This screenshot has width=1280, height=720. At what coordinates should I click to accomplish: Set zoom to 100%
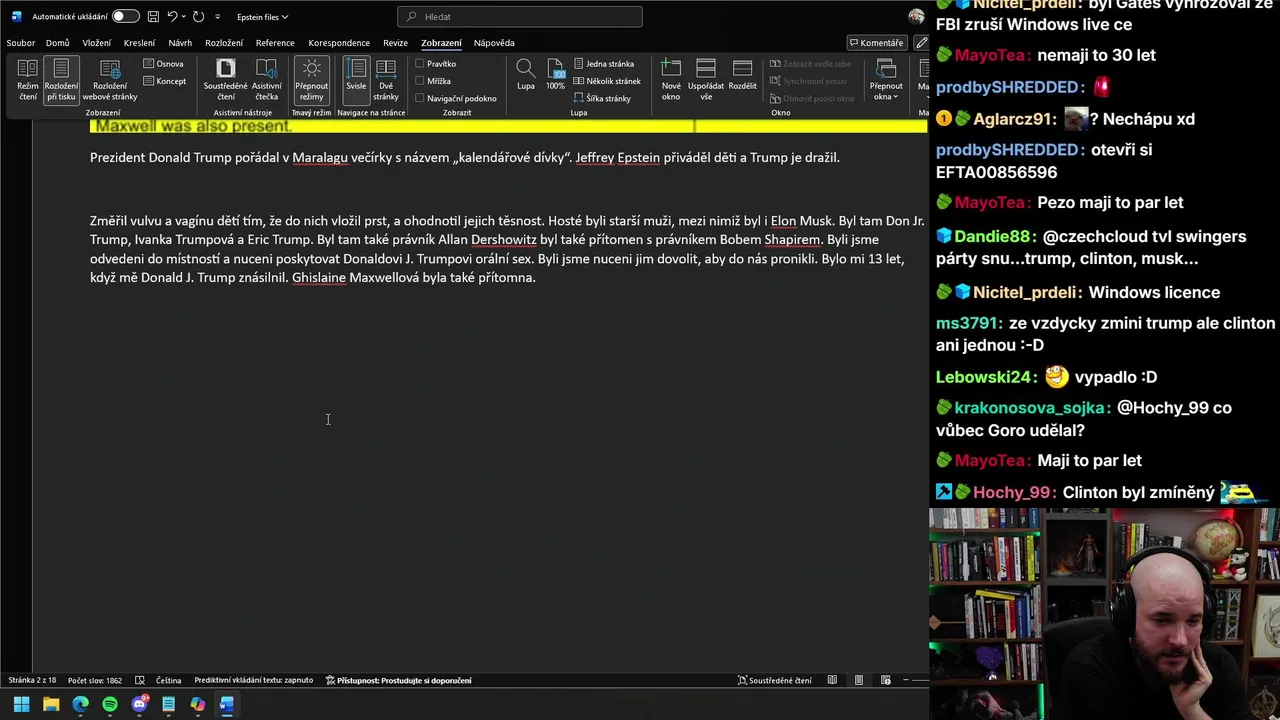556,76
